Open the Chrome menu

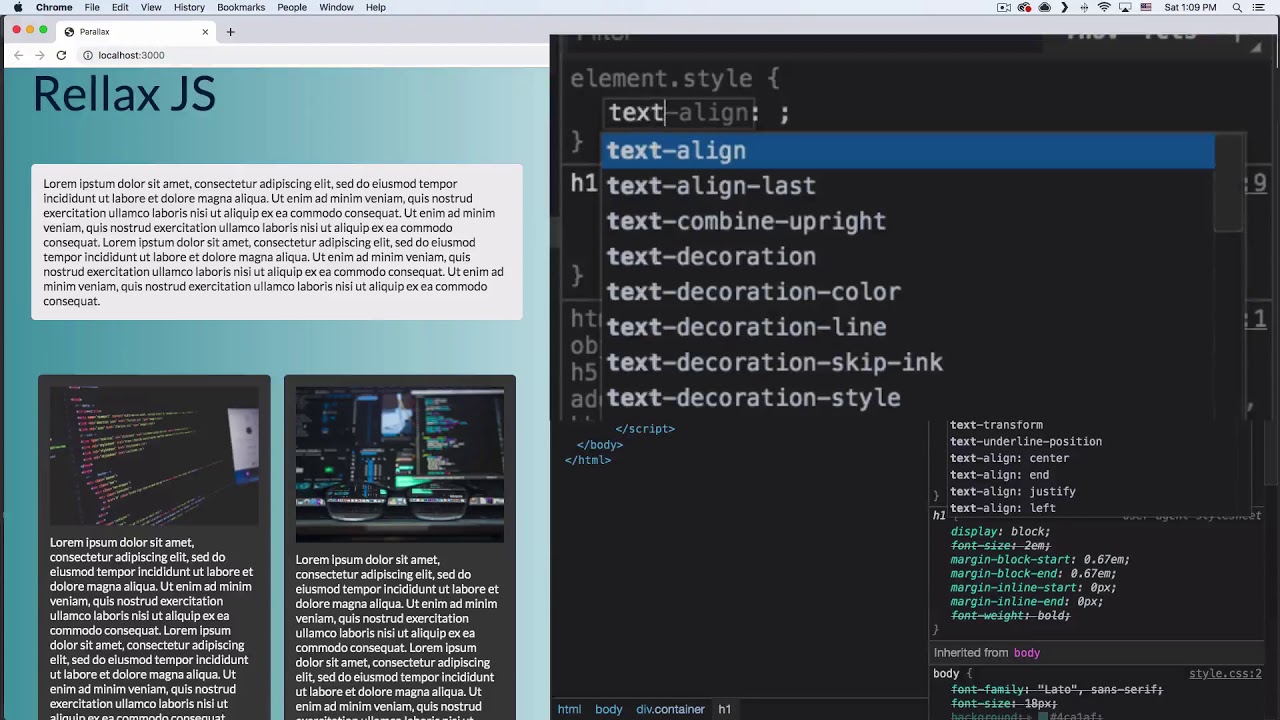tap(54, 7)
